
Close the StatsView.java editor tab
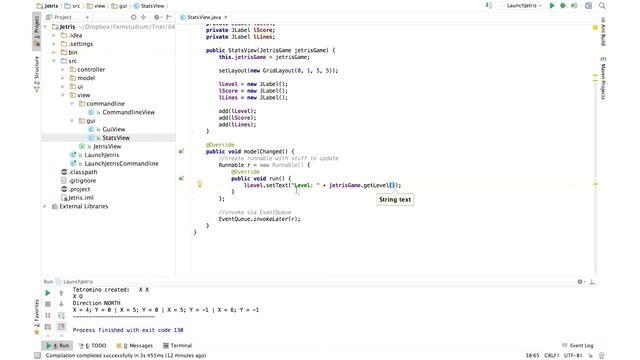coord(226,17)
